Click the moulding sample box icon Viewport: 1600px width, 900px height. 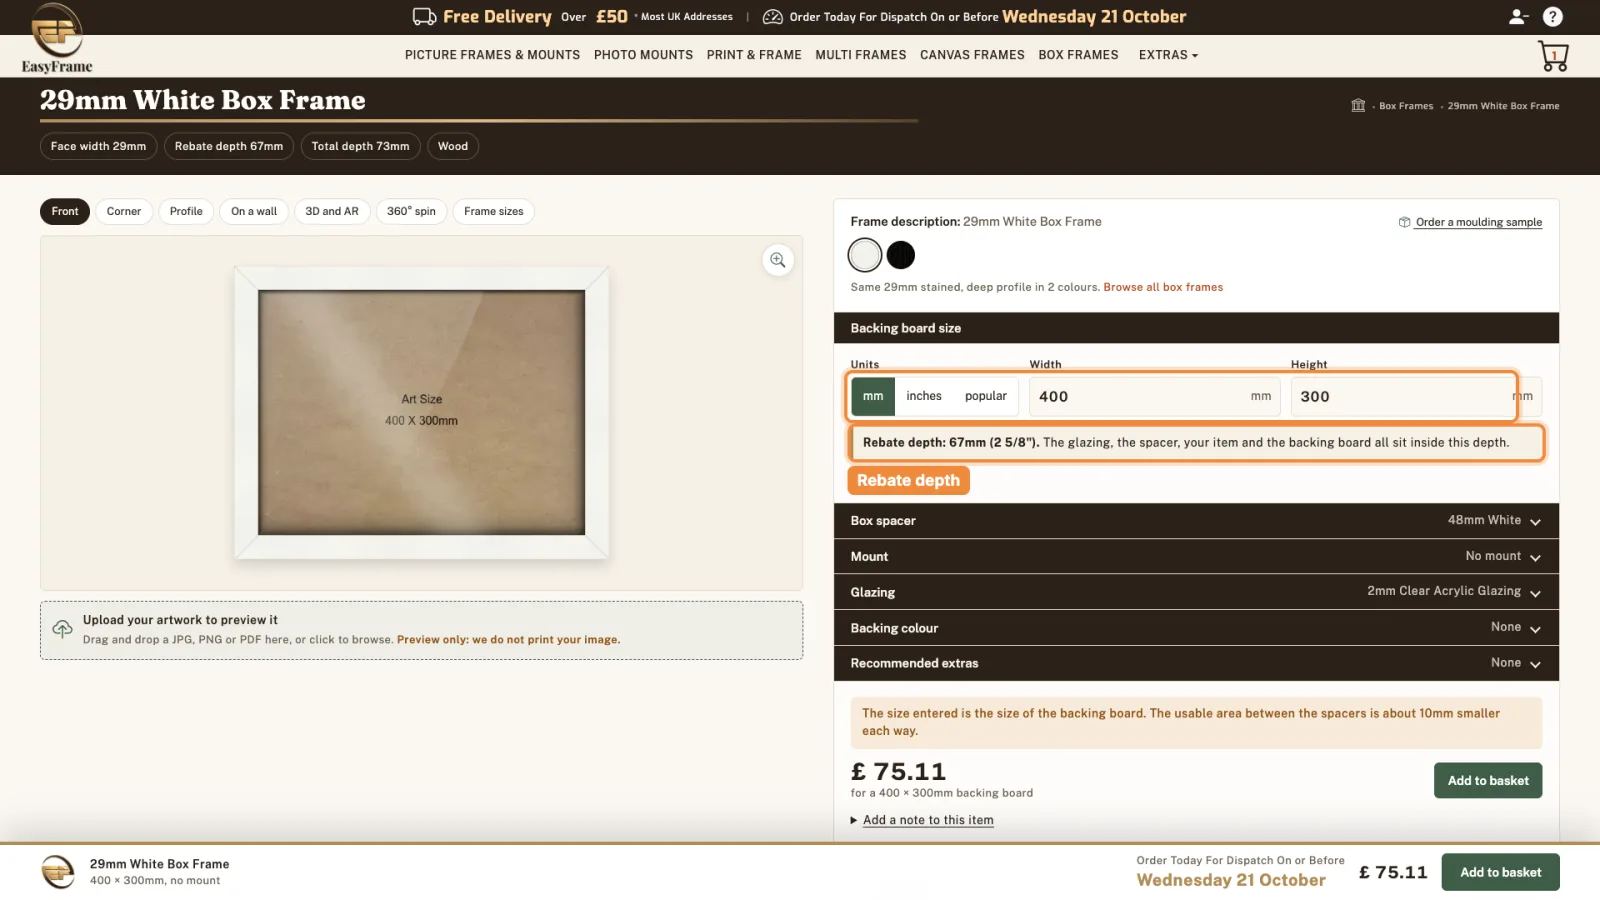1404,222
